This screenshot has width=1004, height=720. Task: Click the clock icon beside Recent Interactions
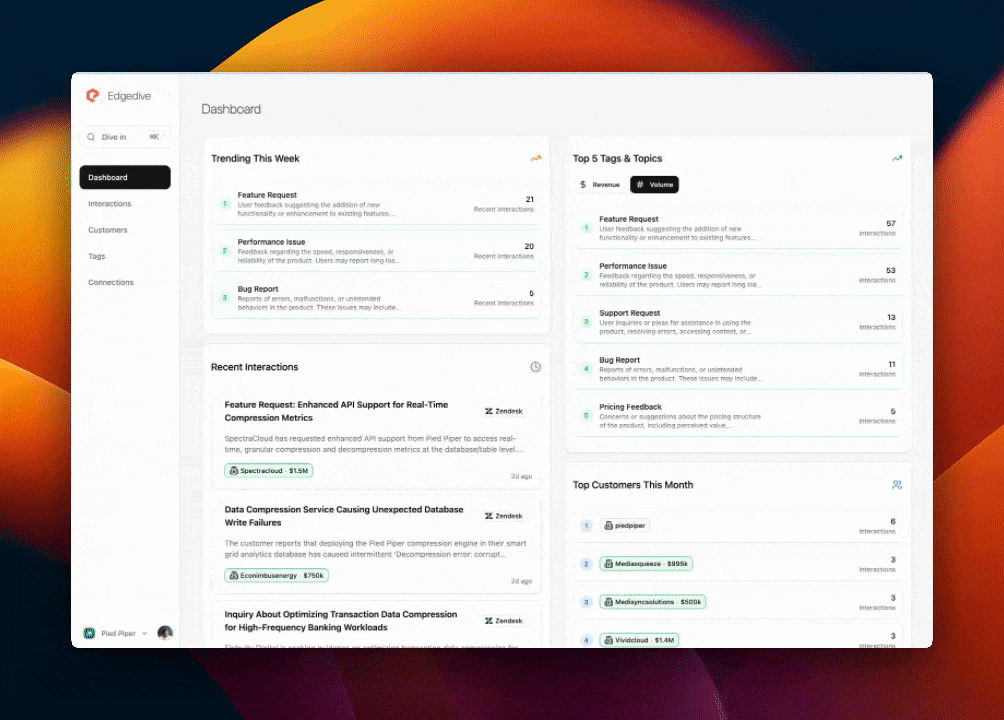point(536,367)
